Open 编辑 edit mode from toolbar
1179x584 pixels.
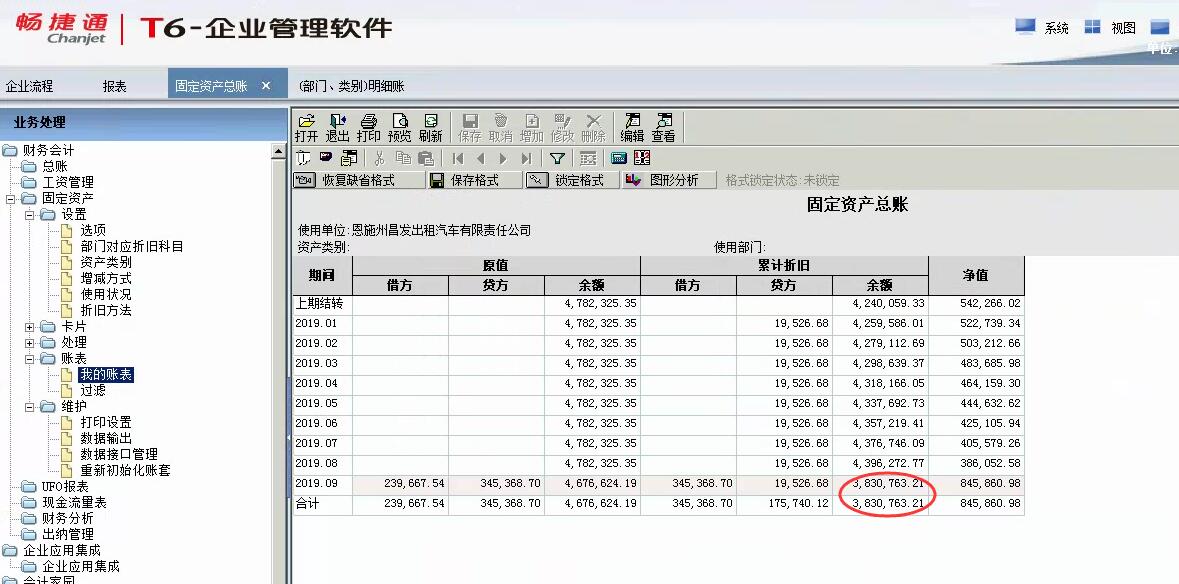click(x=632, y=128)
